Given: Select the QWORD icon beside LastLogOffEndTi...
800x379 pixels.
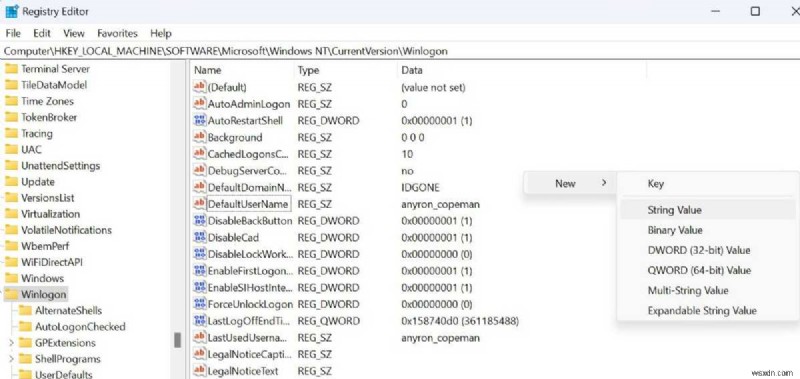Looking at the screenshot, I should [199, 321].
